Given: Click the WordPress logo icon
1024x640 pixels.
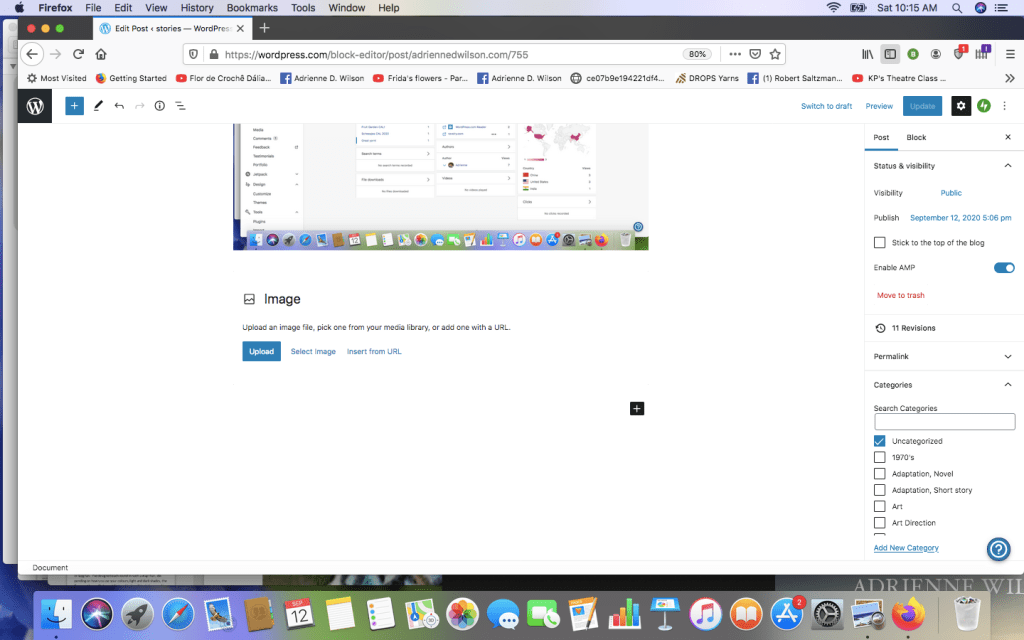Looking at the screenshot, I should pos(35,106).
